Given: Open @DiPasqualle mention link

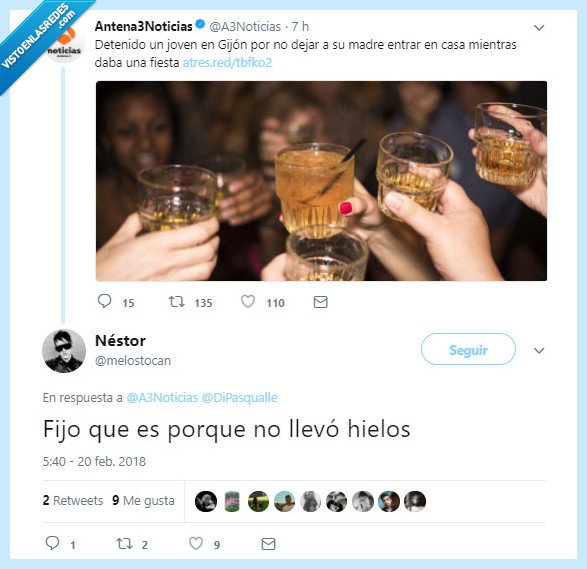Looking at the screenshot, I should (240, 398).
